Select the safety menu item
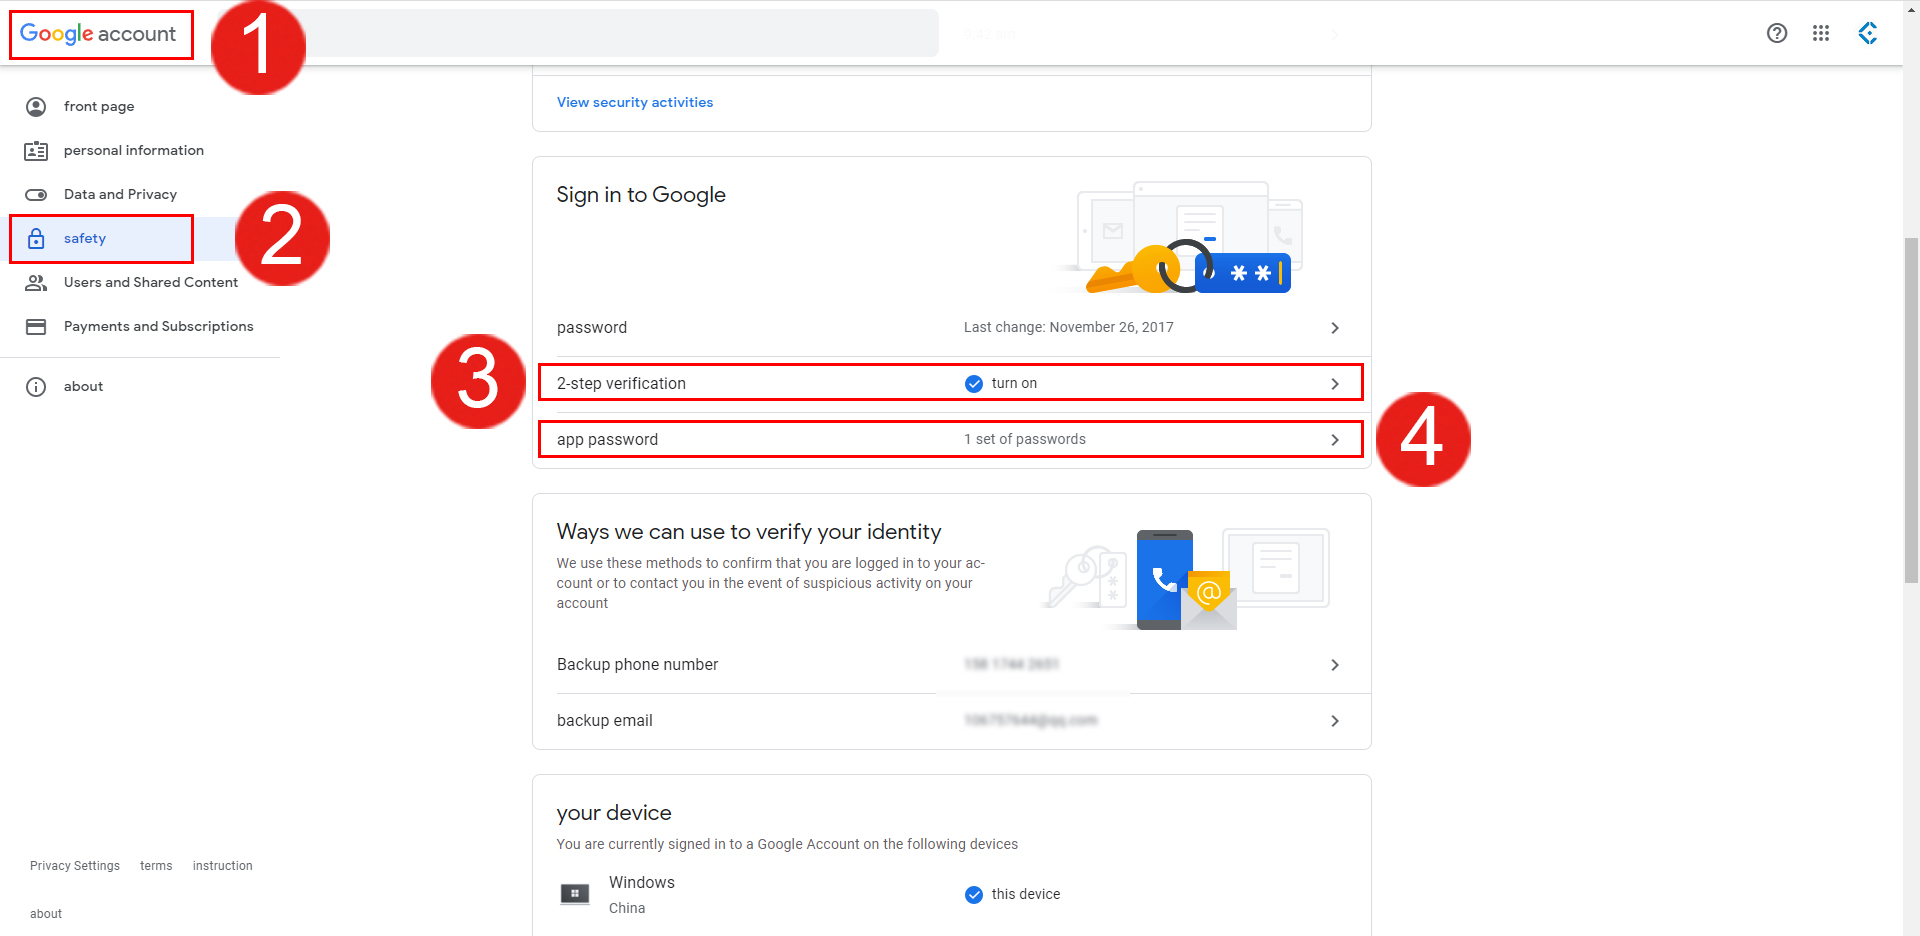The height and width of the screenshot is (936, 1920). click(85, 239)
